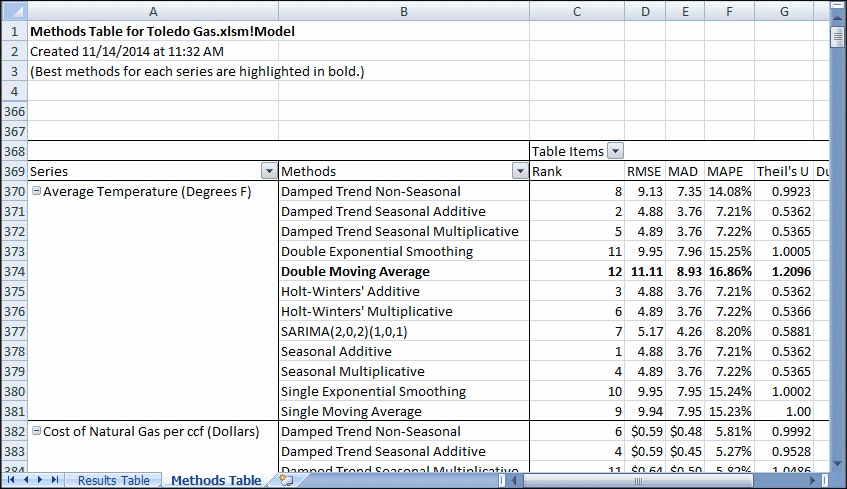The height and width of the screenshot is (489, 847).
Task: Select column D header
Action: coord(645,11)
